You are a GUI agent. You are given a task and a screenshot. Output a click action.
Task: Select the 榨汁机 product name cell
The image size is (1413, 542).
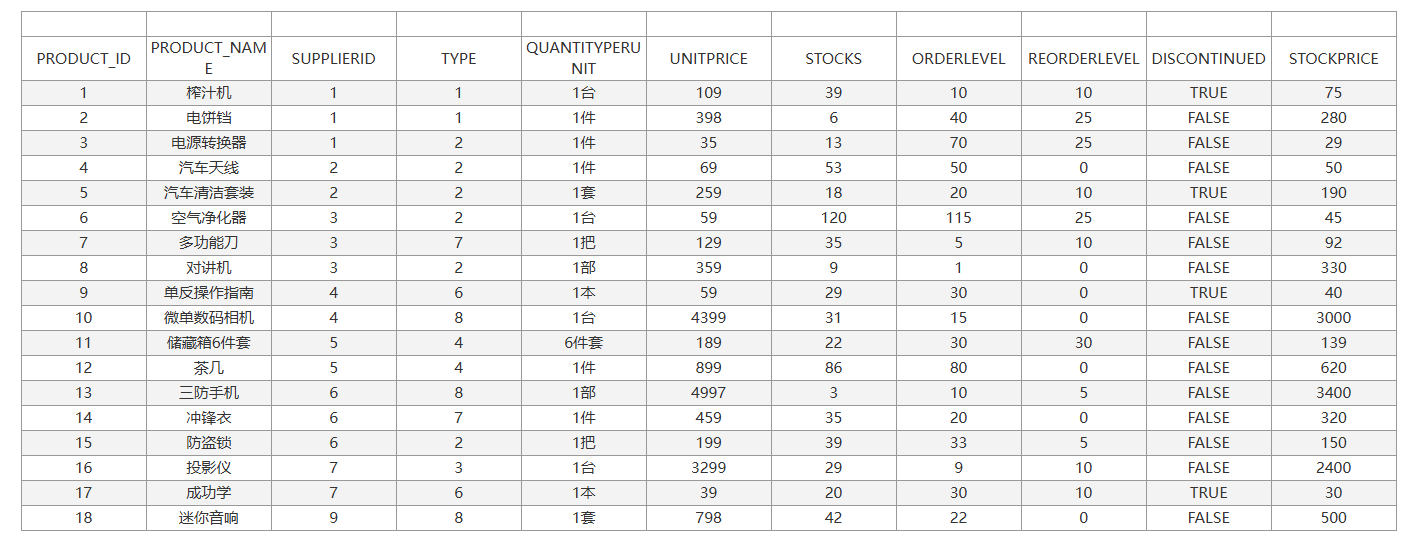coord(209,93)
